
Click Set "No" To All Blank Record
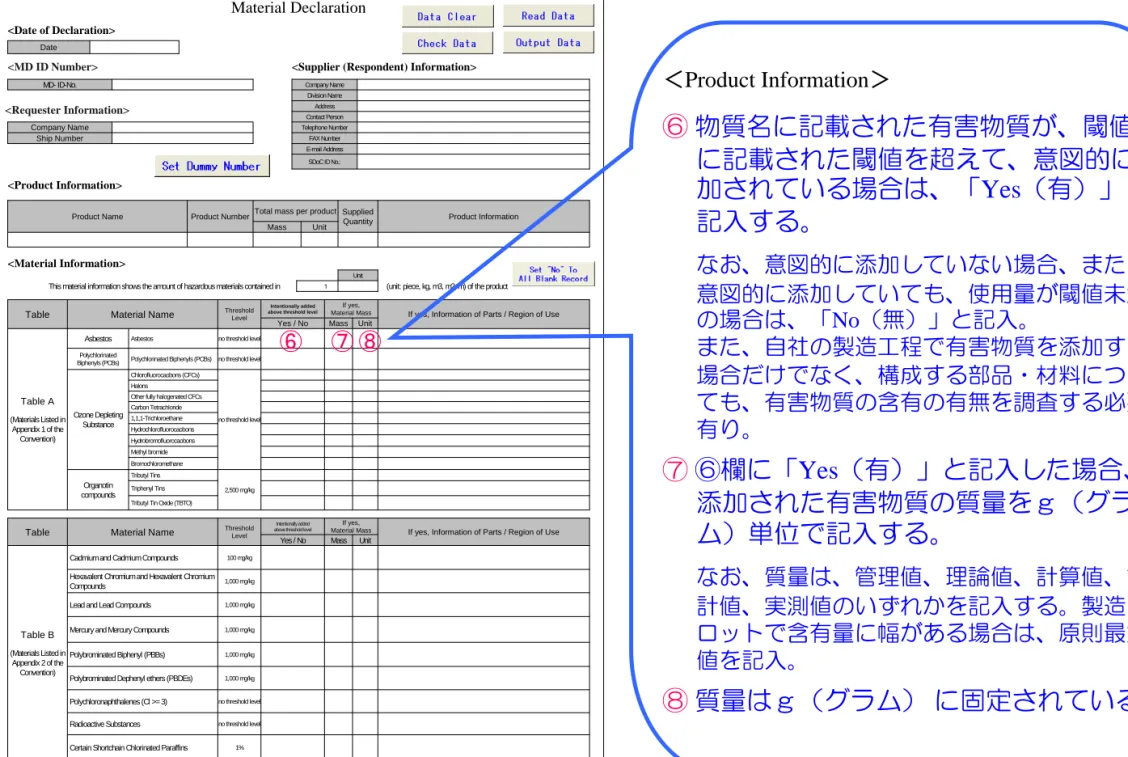click(553, 274)
